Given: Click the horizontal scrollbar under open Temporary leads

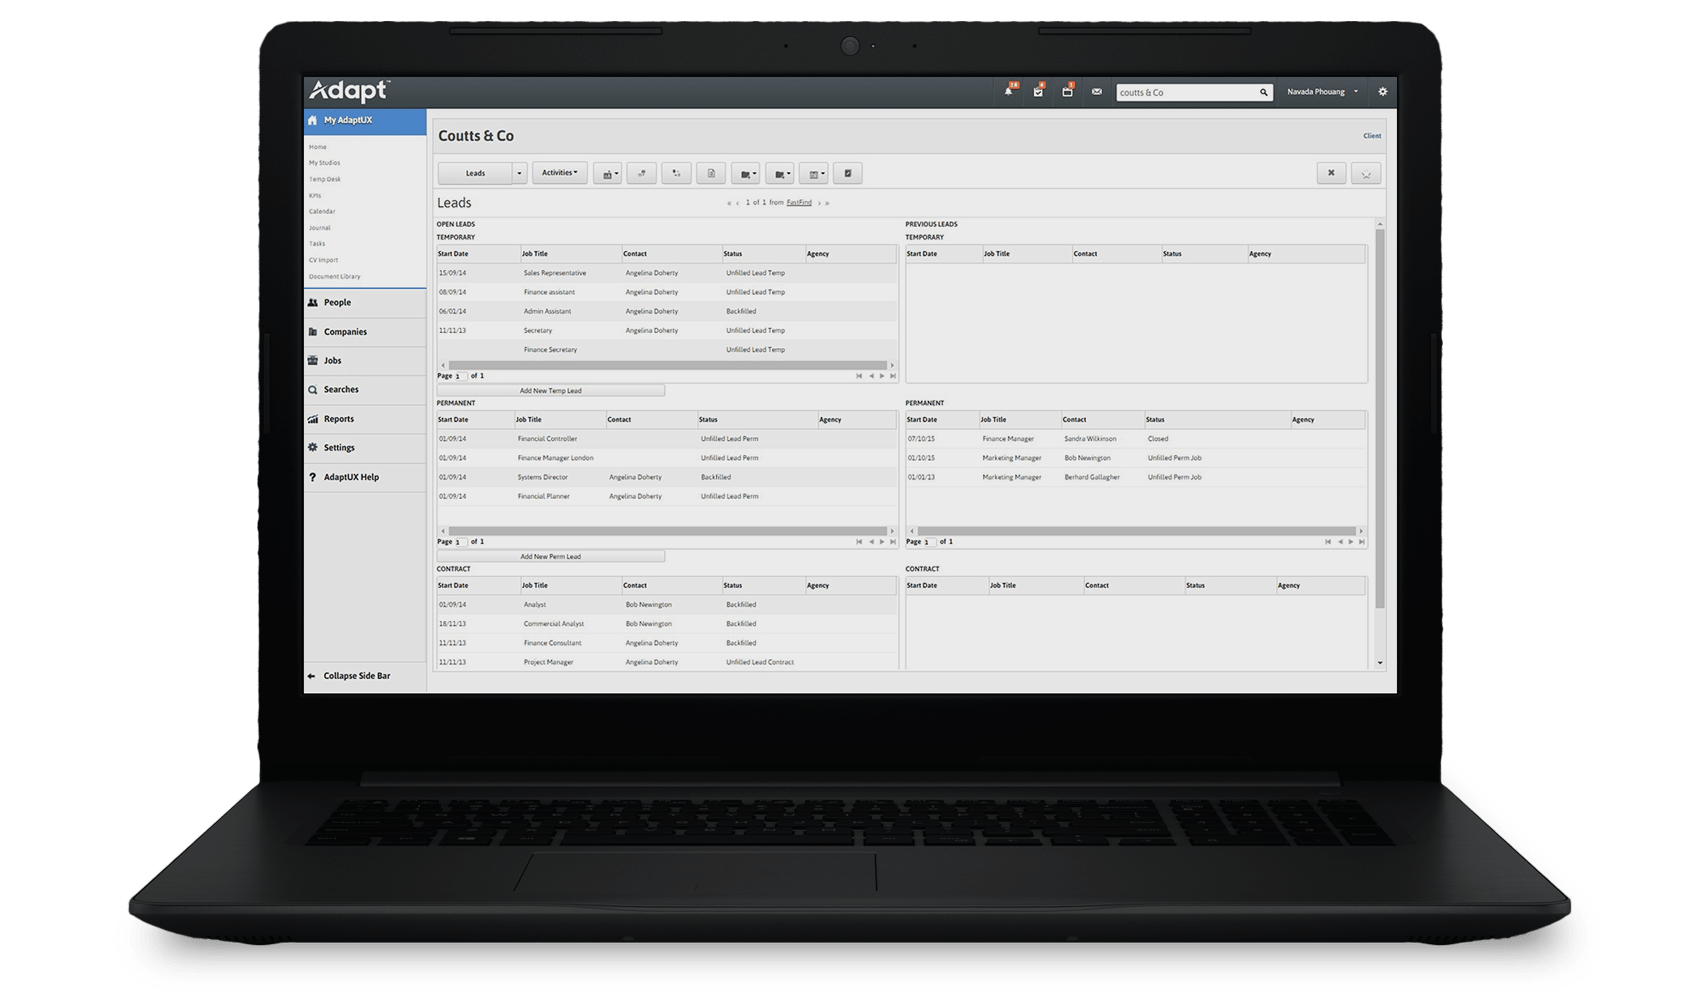Looking at the screenshot, I should click(x=667, y=366).
